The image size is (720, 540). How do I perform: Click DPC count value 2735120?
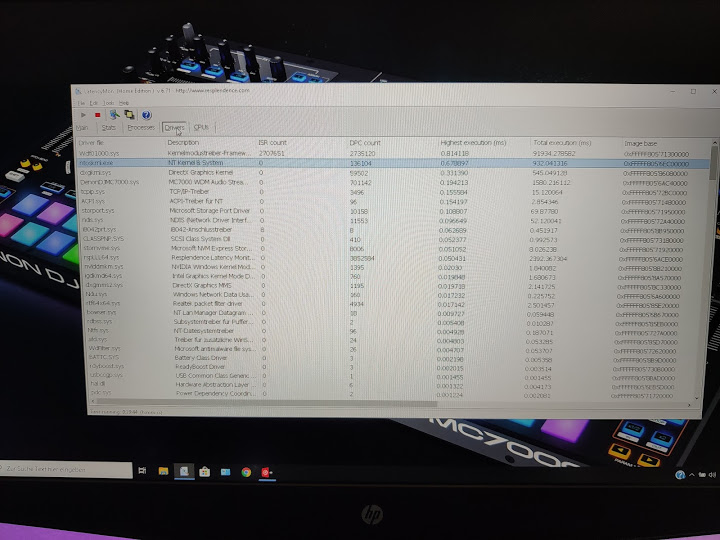(362, 153)
